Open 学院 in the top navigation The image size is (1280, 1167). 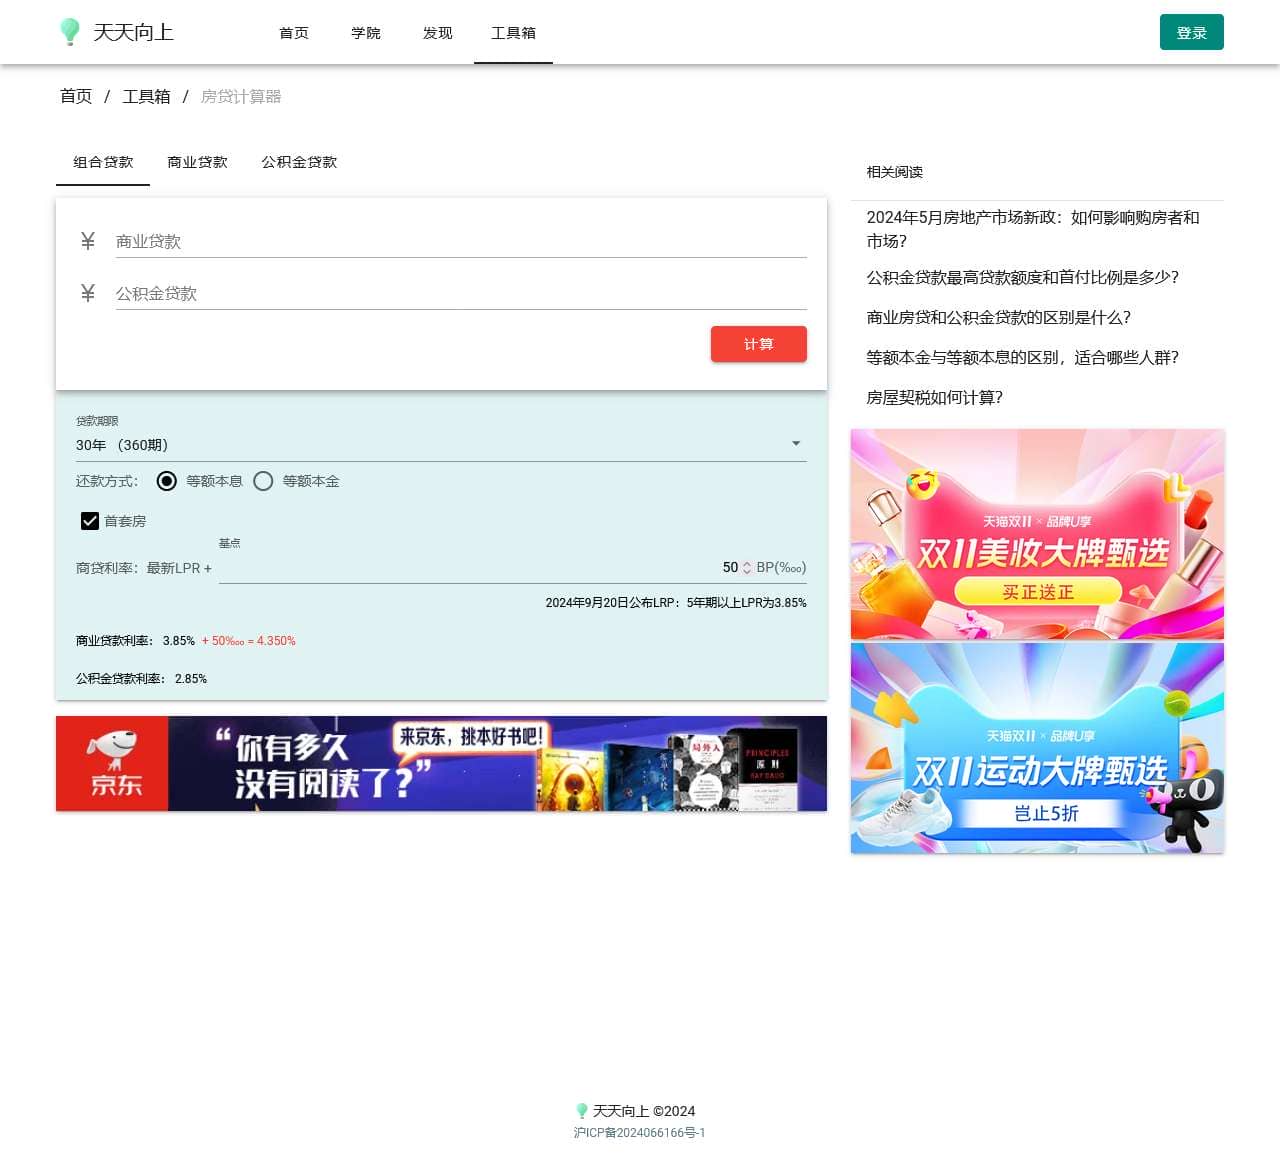tap(366, 33)
